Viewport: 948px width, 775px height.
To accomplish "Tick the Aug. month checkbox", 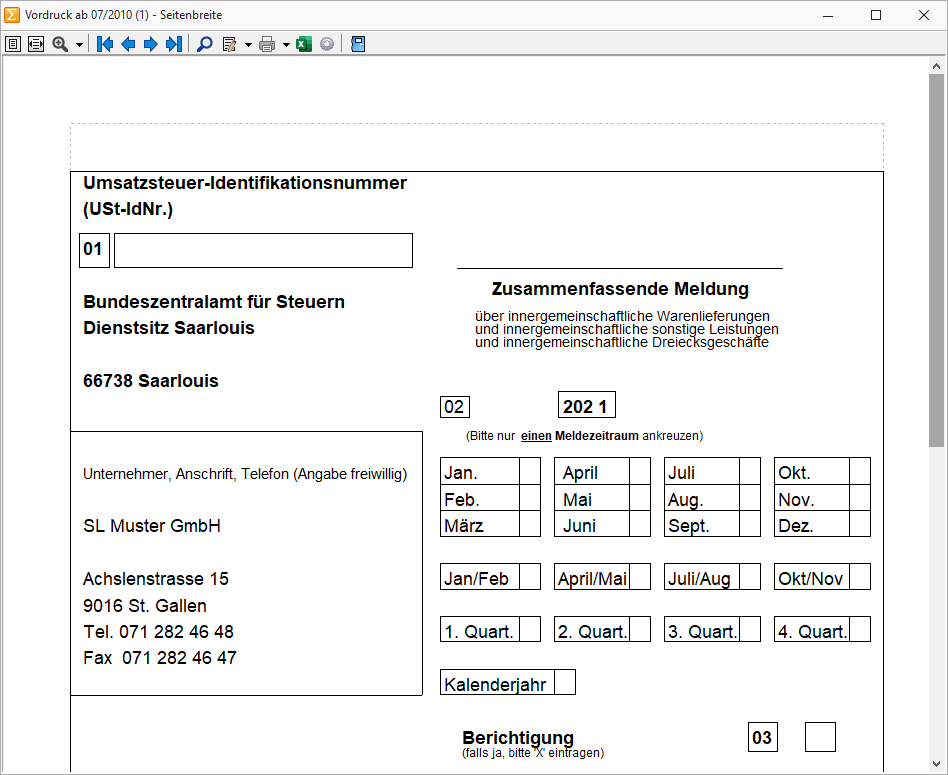I will pos(750,498).
